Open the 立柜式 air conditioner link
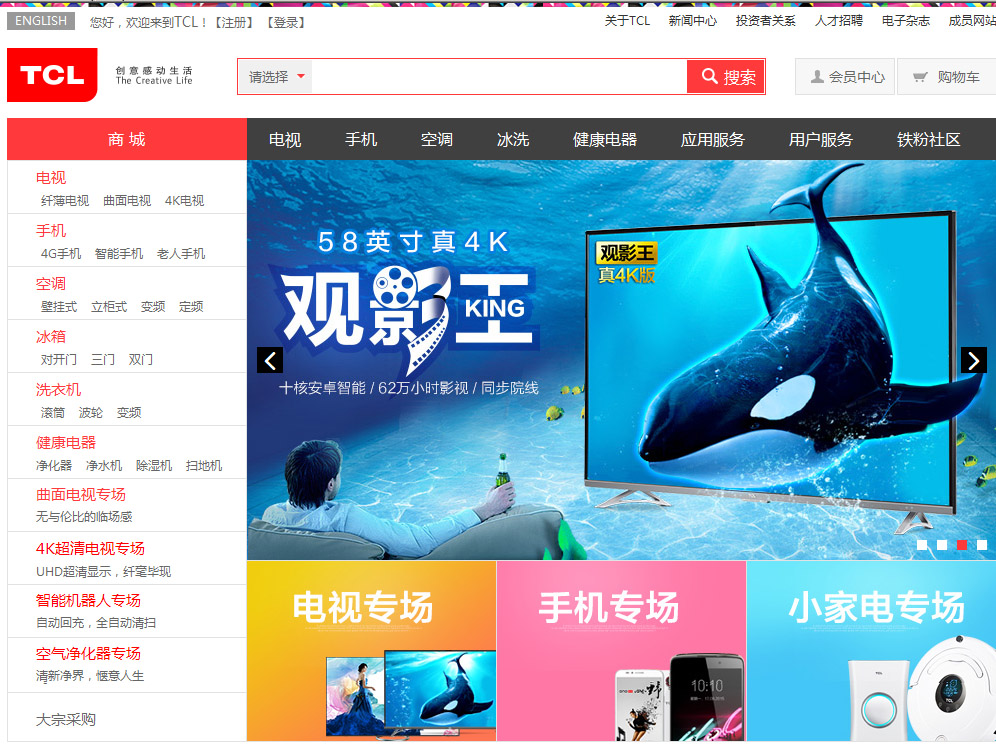996x750 pixels. (x=109, y=307)
